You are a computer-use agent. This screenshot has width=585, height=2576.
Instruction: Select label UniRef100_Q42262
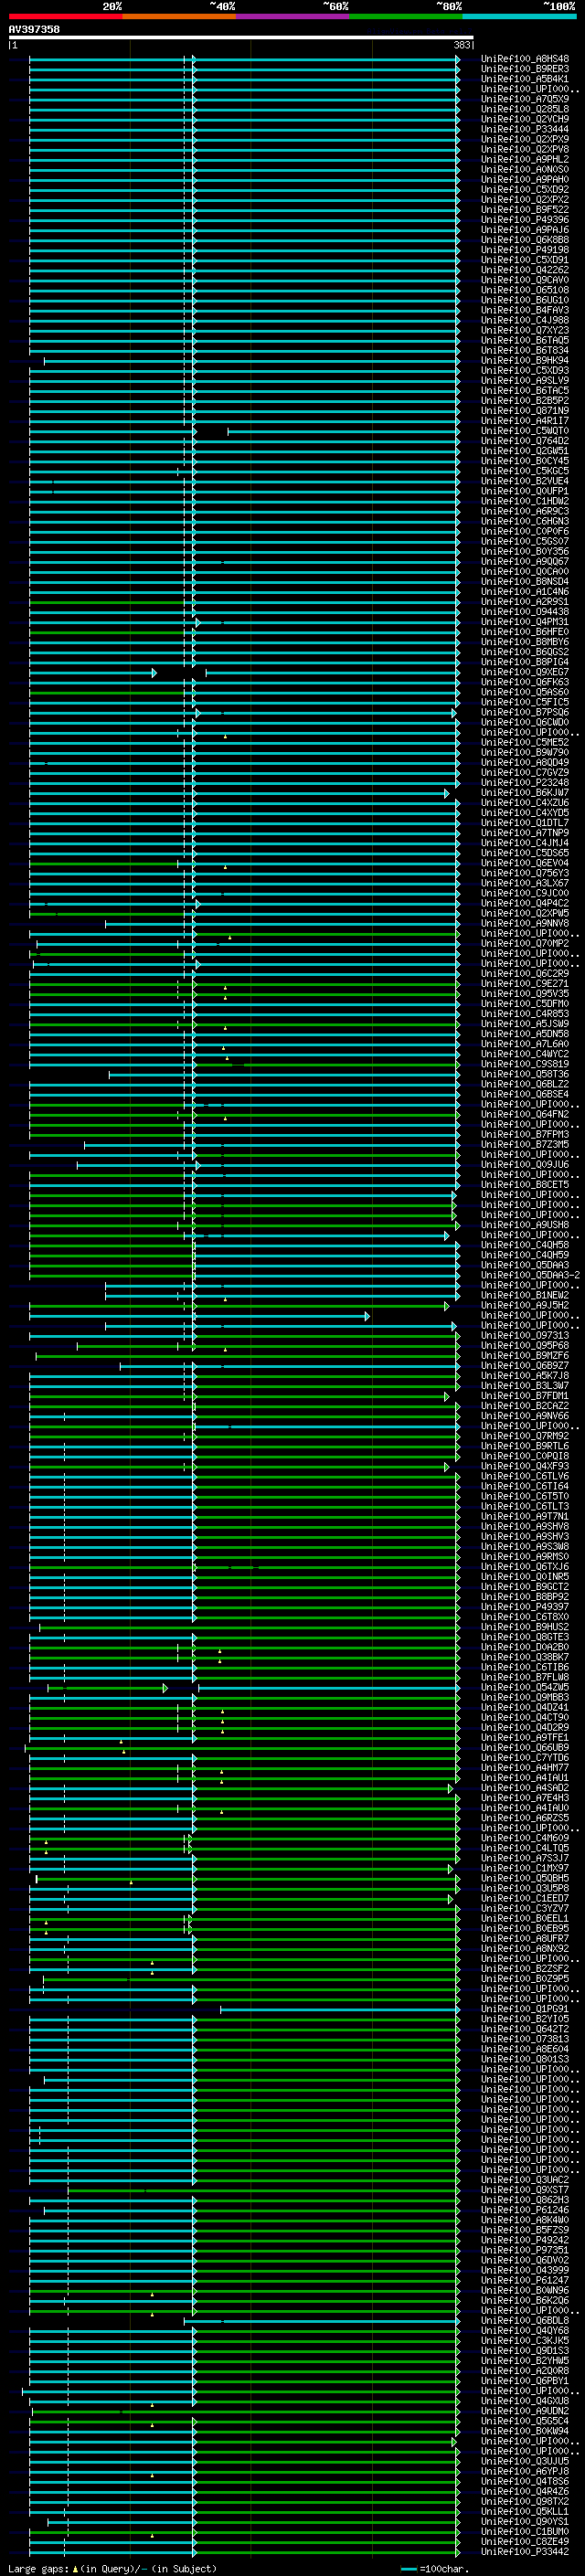point(525,270)
